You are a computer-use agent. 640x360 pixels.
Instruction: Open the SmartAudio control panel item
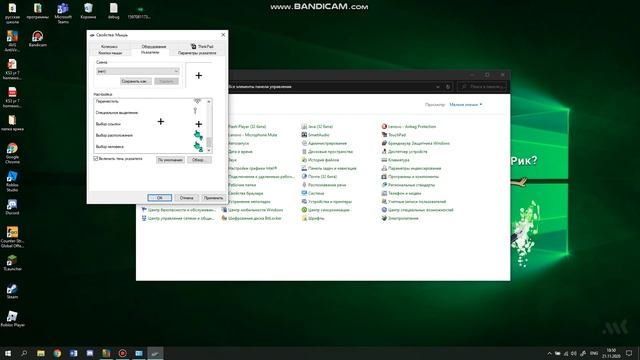tap(316, 135)
